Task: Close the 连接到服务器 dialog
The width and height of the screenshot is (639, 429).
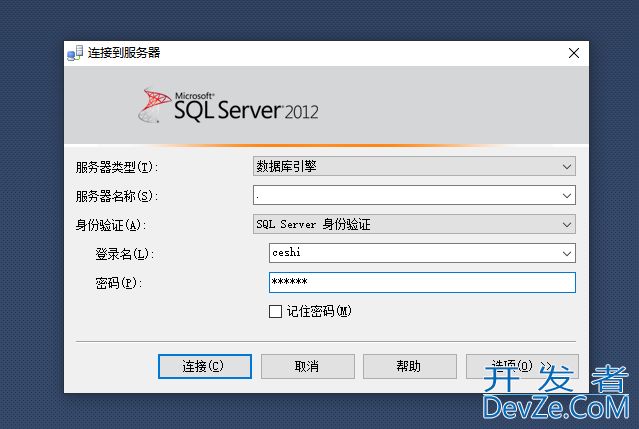Action: point(574,53)
